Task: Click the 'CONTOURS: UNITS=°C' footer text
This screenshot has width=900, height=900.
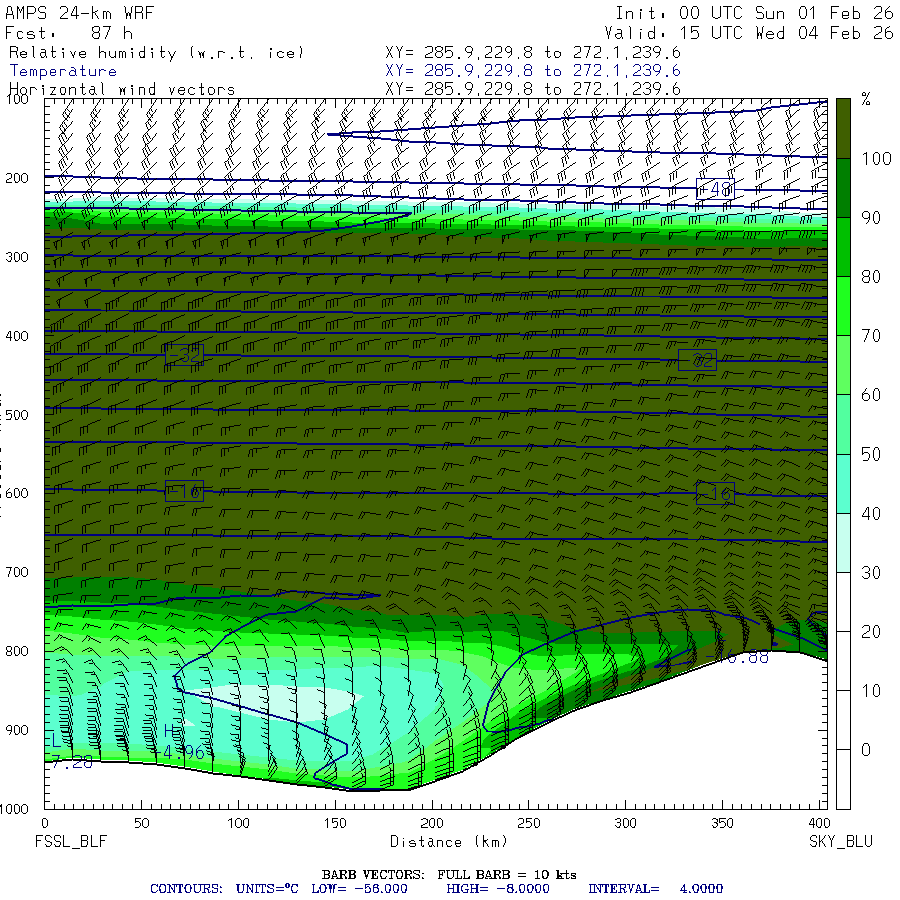Action: [x=224, y=889]
